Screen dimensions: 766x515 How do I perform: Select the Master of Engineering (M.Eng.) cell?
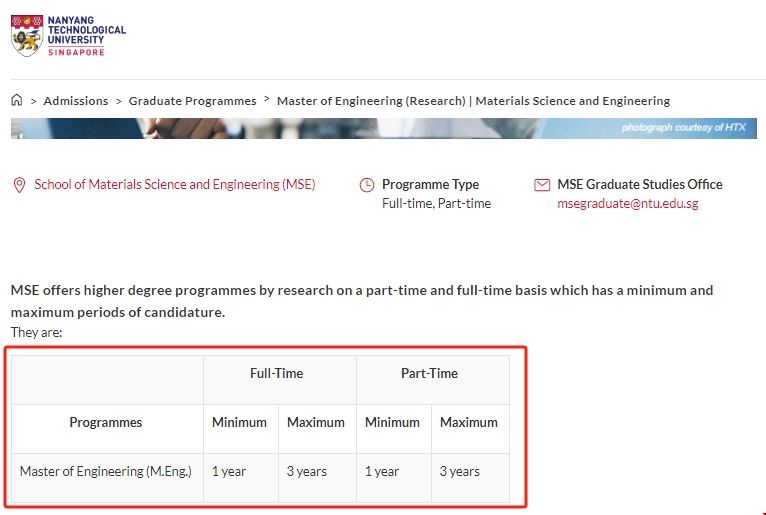tap(106, 471)
